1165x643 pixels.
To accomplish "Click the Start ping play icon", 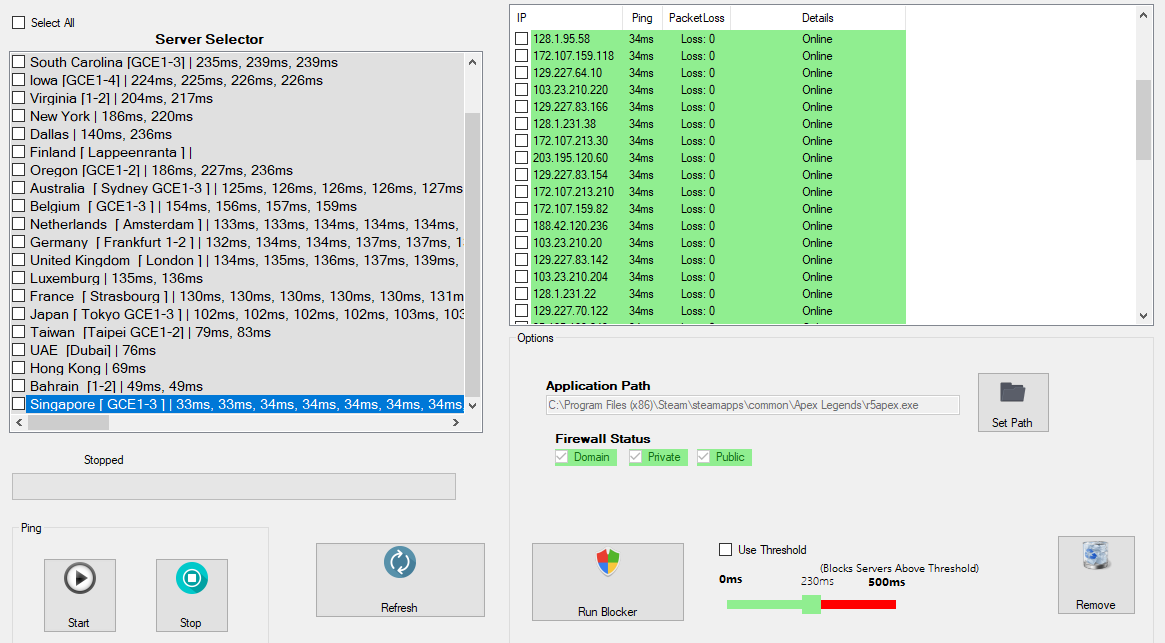I will [79, 578].
